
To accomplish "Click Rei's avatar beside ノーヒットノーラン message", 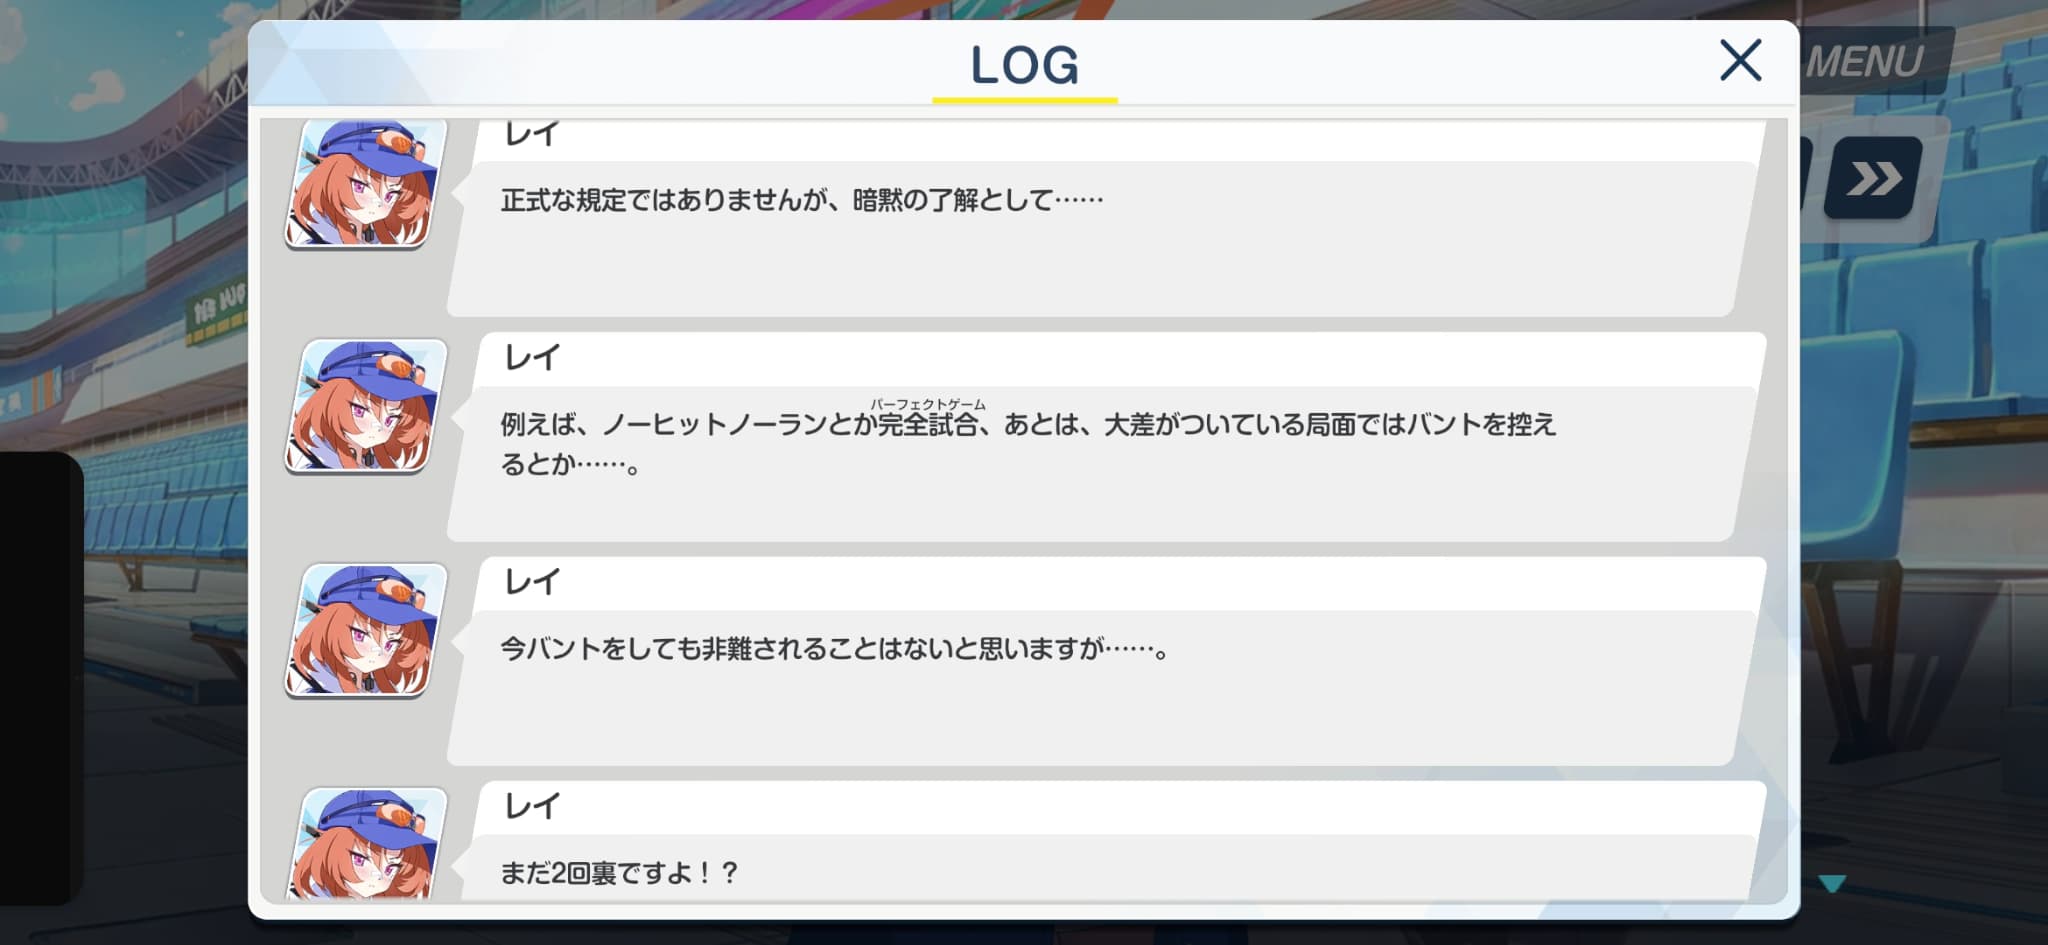I will point(366,406).
